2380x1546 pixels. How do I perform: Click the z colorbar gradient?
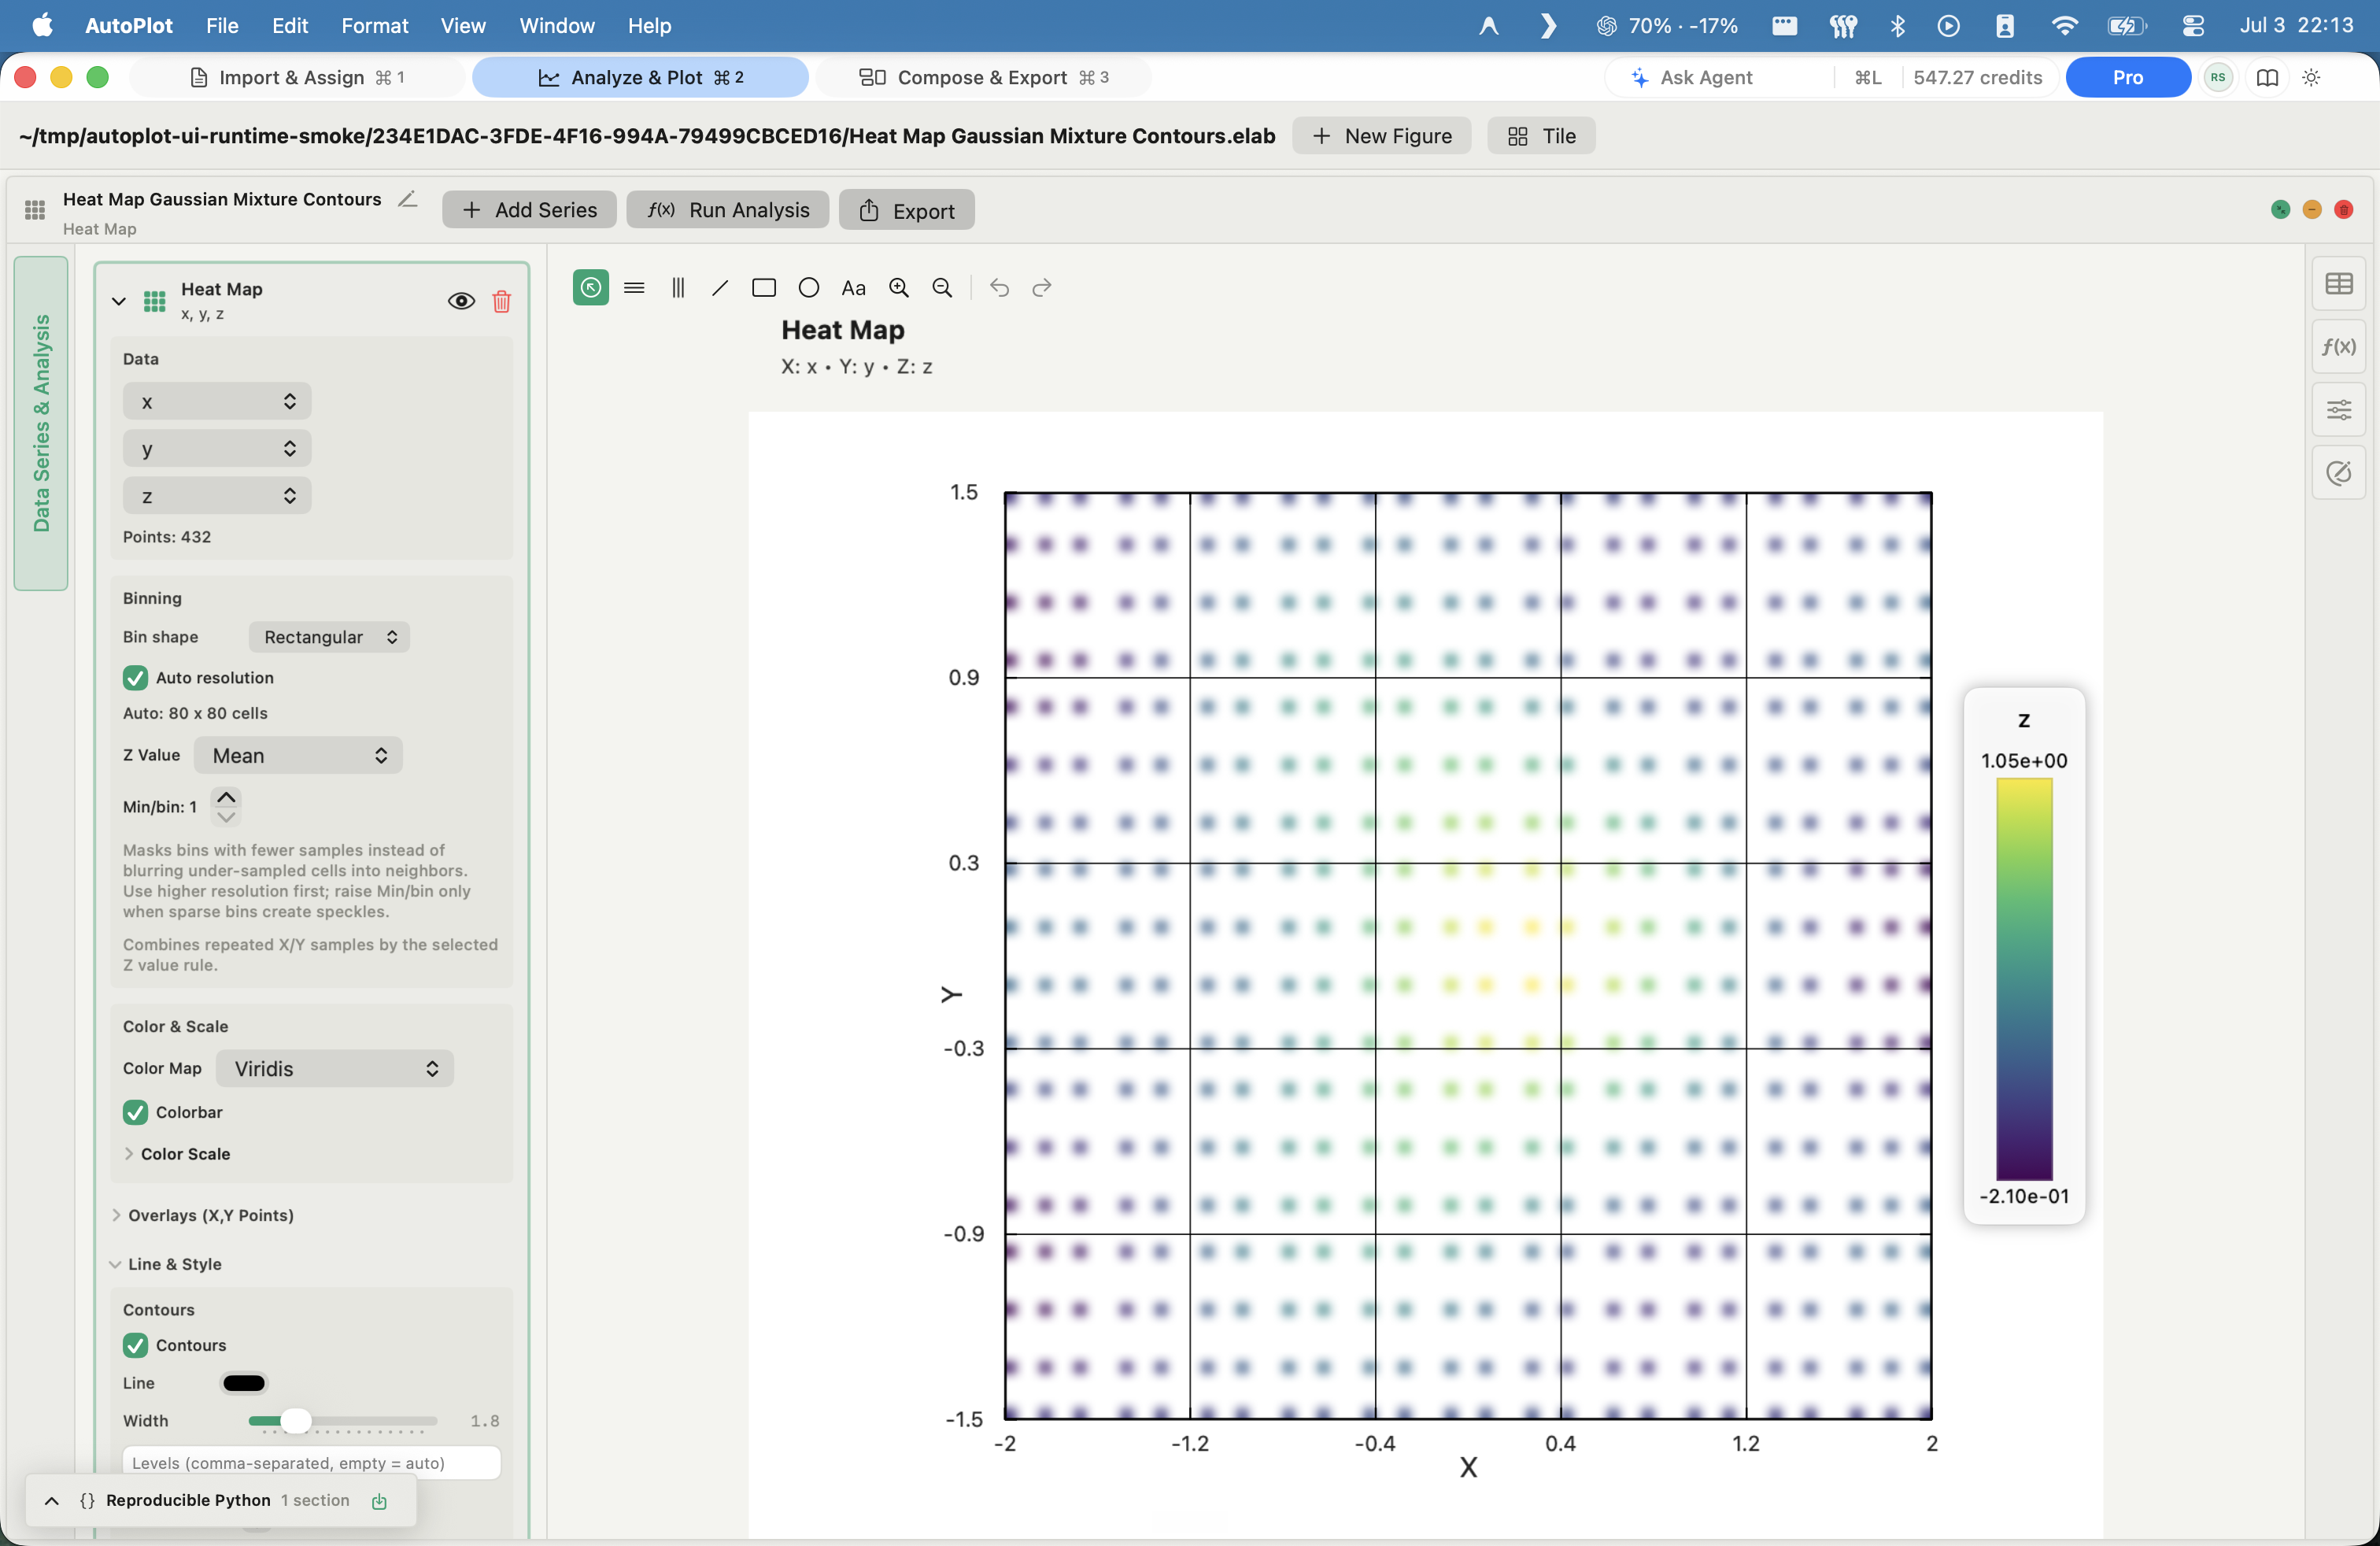[2024, 979]
